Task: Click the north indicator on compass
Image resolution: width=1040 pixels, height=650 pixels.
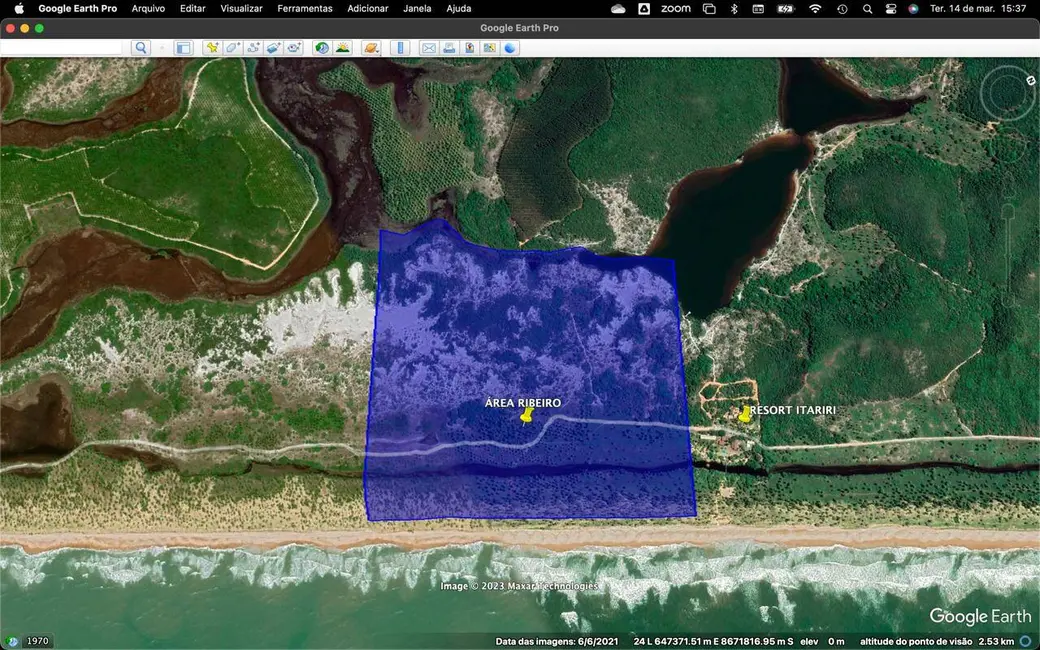Action: pos(1030,79)
